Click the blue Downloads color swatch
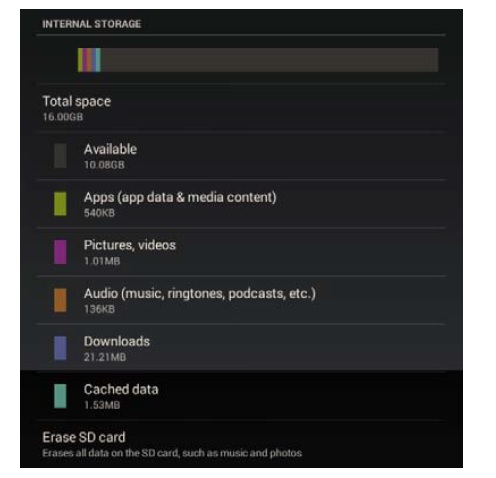 [x=60, y=348]
